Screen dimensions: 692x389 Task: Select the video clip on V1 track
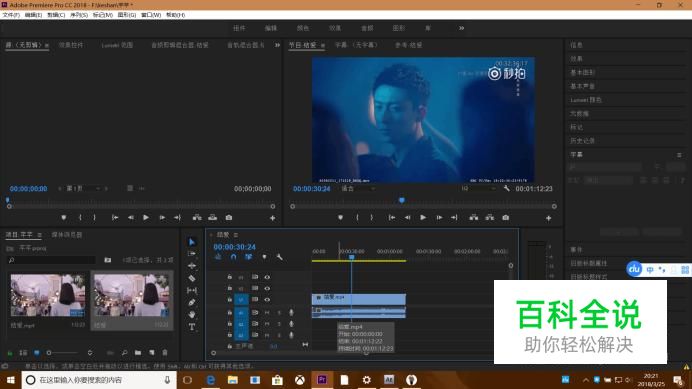pos(359,299)
